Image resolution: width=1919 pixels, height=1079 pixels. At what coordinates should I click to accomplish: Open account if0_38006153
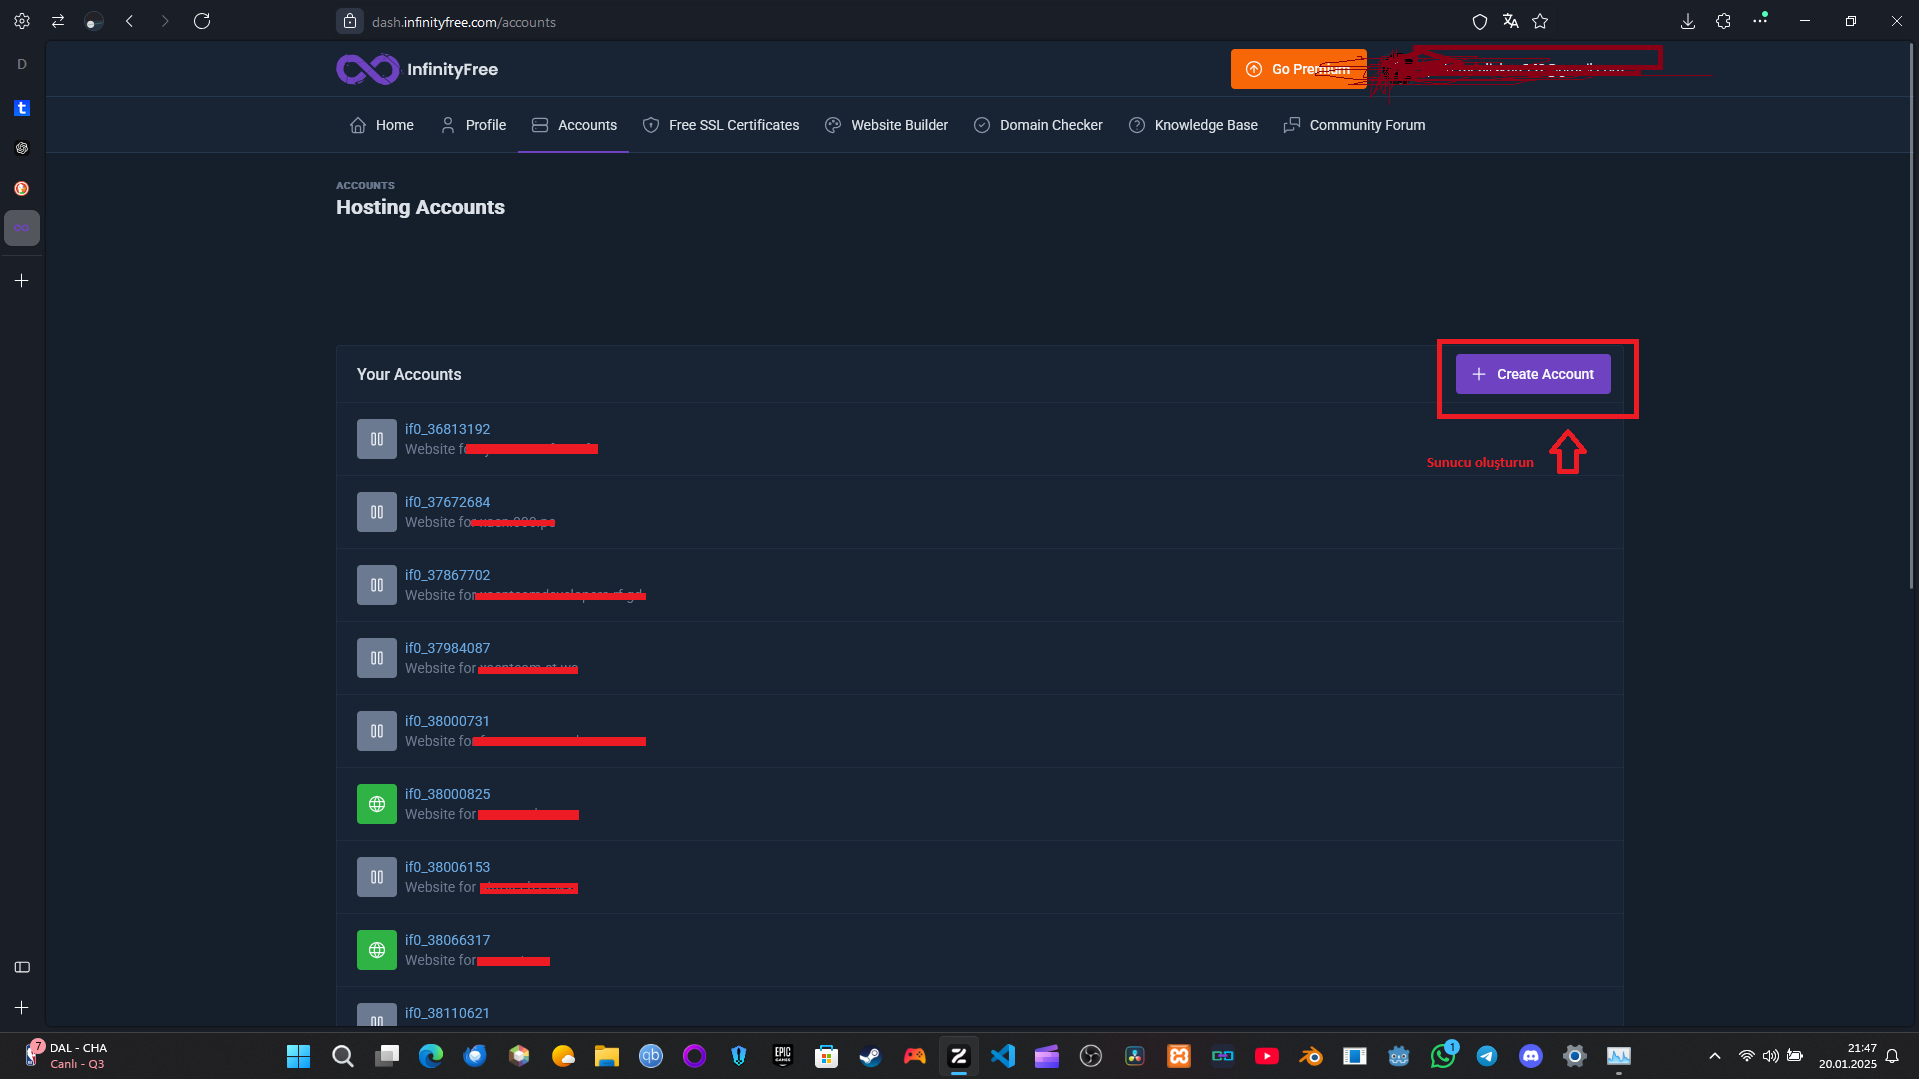pos(447,867)
